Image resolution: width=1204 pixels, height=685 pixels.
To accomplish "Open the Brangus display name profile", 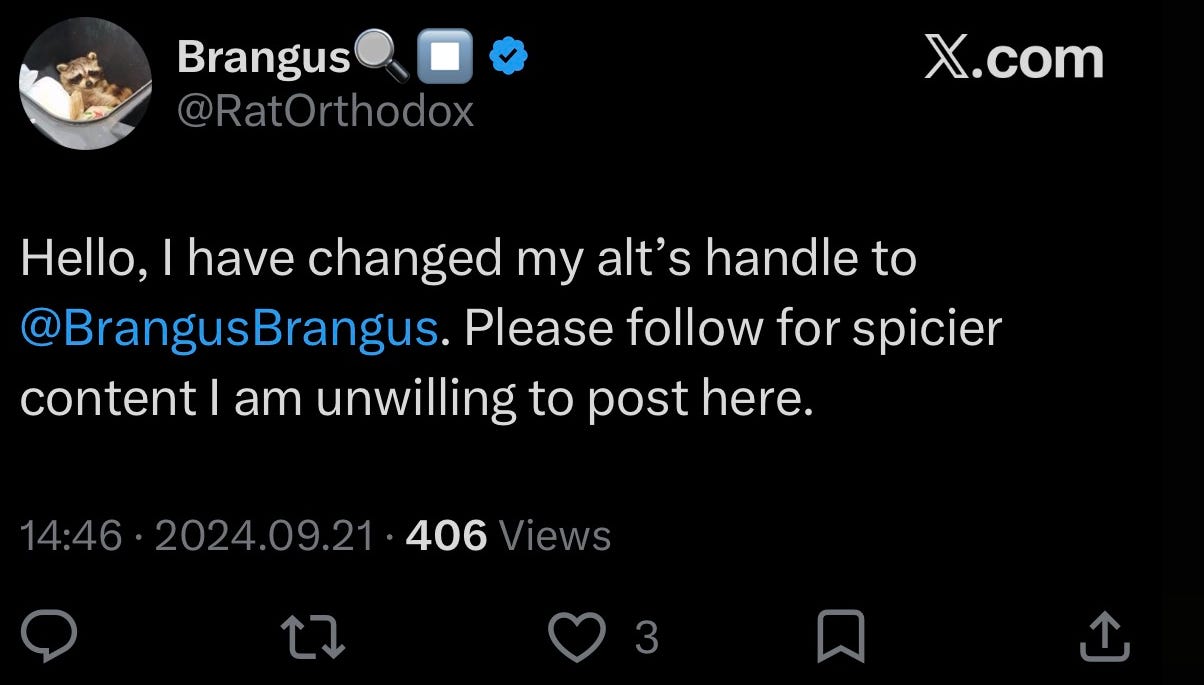I will click(263, 60).
